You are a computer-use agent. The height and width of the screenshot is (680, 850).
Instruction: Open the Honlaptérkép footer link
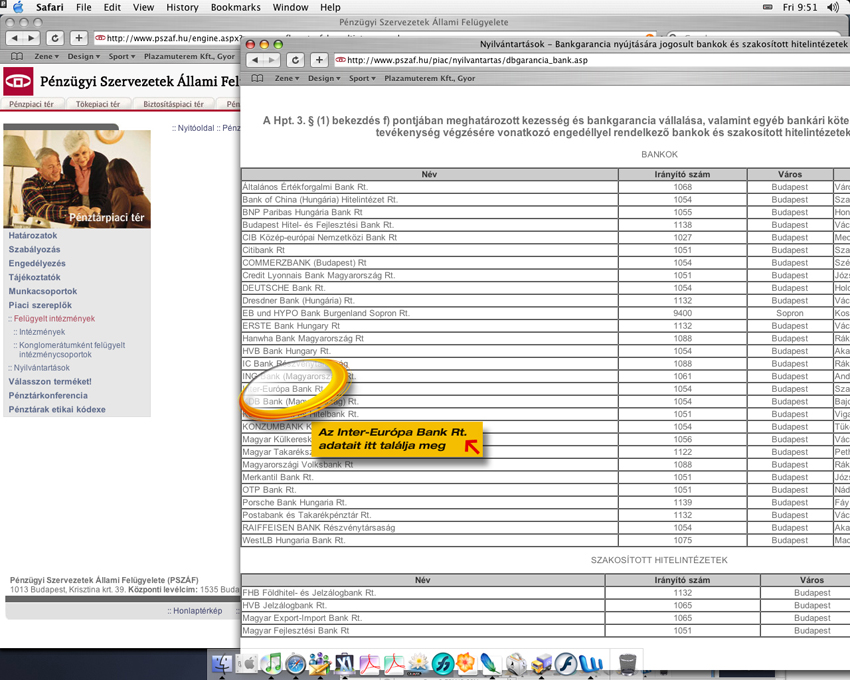tap(197, 611)
